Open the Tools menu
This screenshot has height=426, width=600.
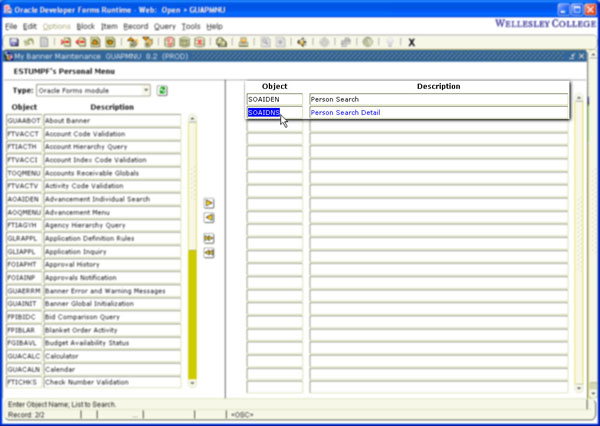tap(191, 26)
